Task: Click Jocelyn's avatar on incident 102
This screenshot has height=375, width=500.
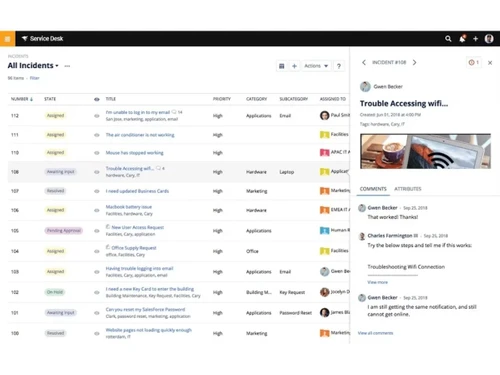Action: pyautogui.click(x=324, y=292)
